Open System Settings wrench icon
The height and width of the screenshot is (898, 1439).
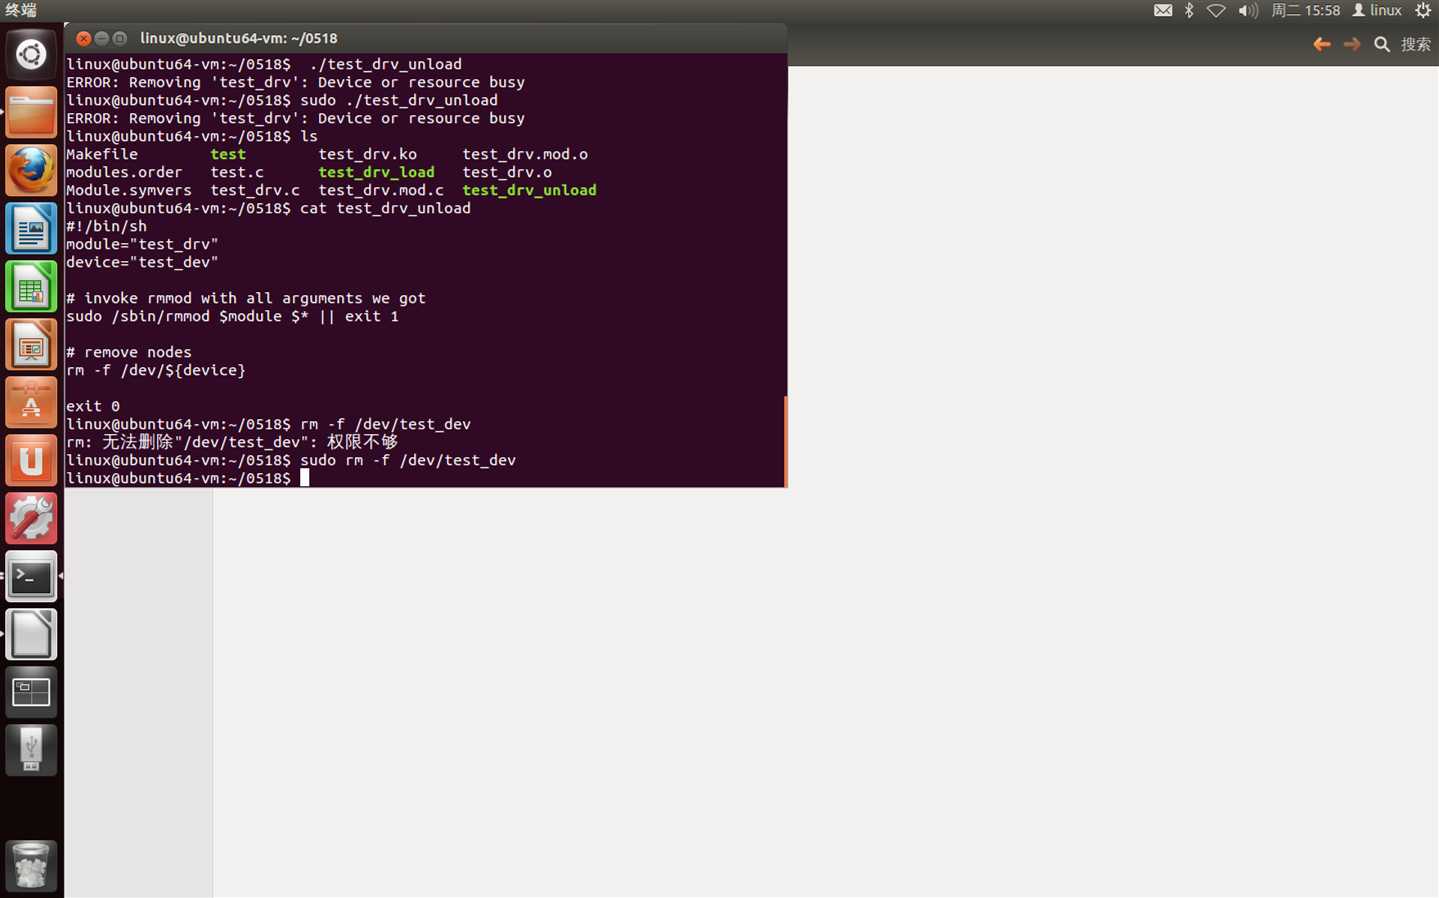pyautogui.click(x=31, y=518)
